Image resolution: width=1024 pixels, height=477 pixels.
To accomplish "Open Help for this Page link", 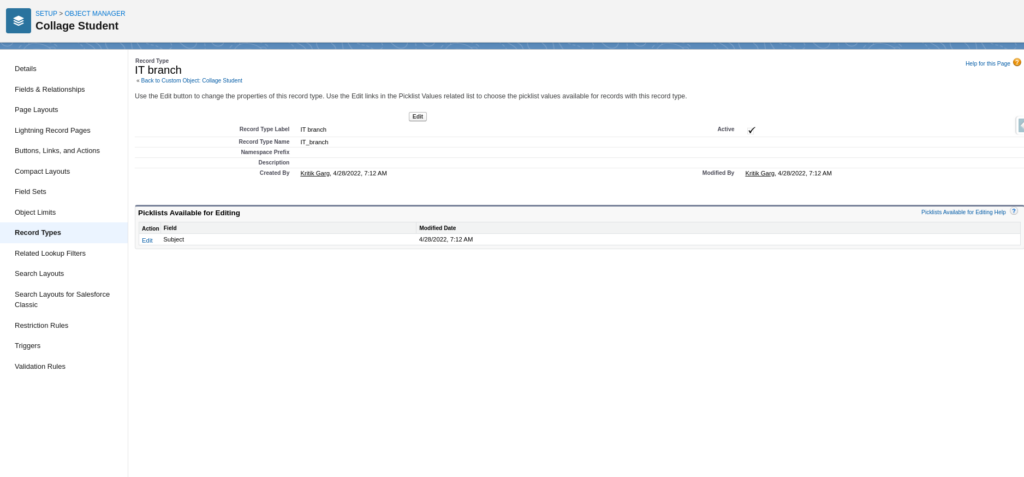I will [987, 63].
